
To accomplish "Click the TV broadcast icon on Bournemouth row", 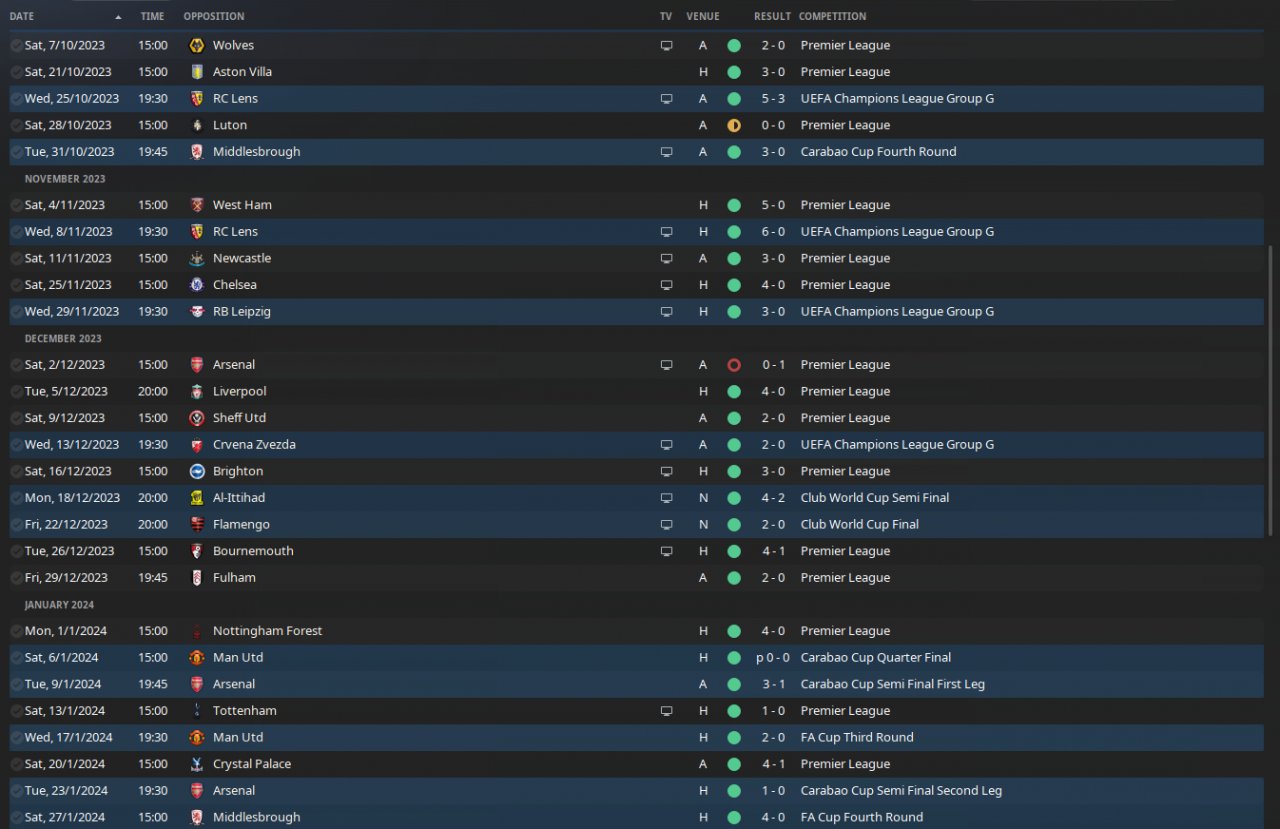I will pos(666,551).
